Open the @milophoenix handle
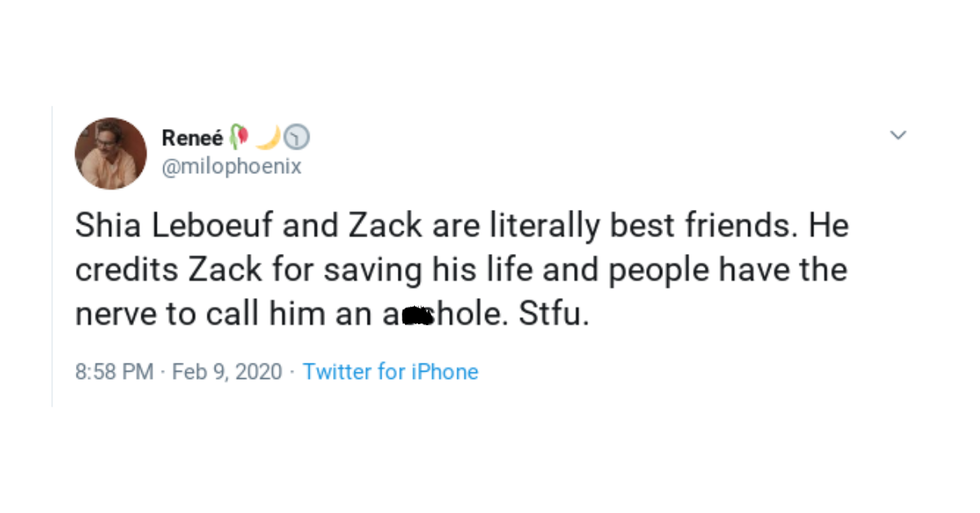The image size is (980, 513). [x=231, y=166]
